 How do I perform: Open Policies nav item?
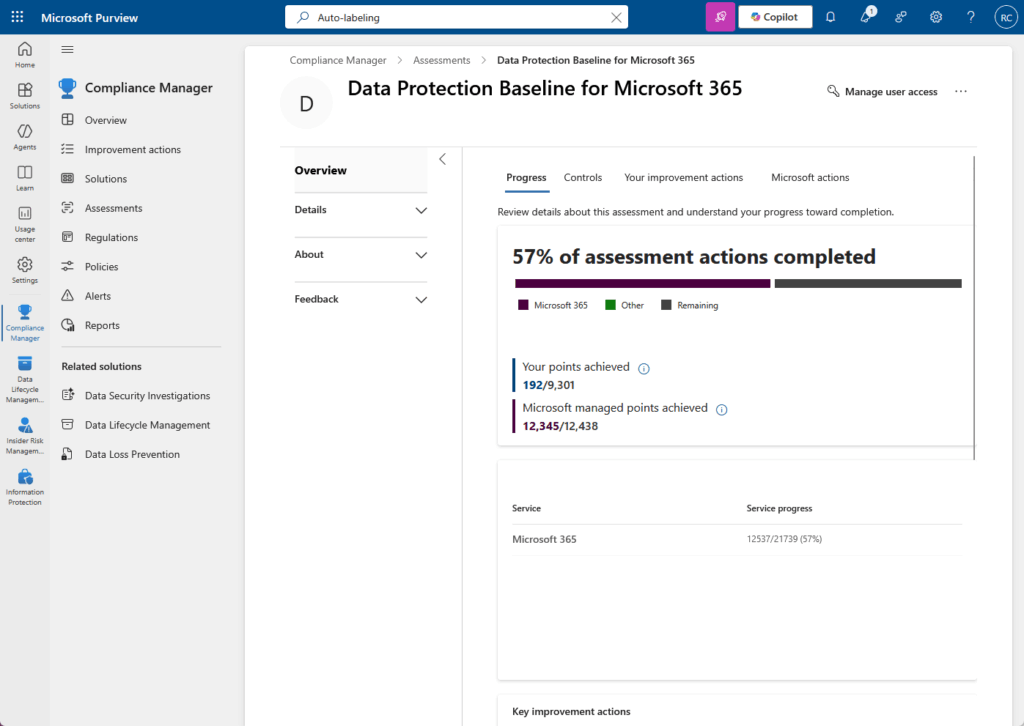tap(101, 267)
